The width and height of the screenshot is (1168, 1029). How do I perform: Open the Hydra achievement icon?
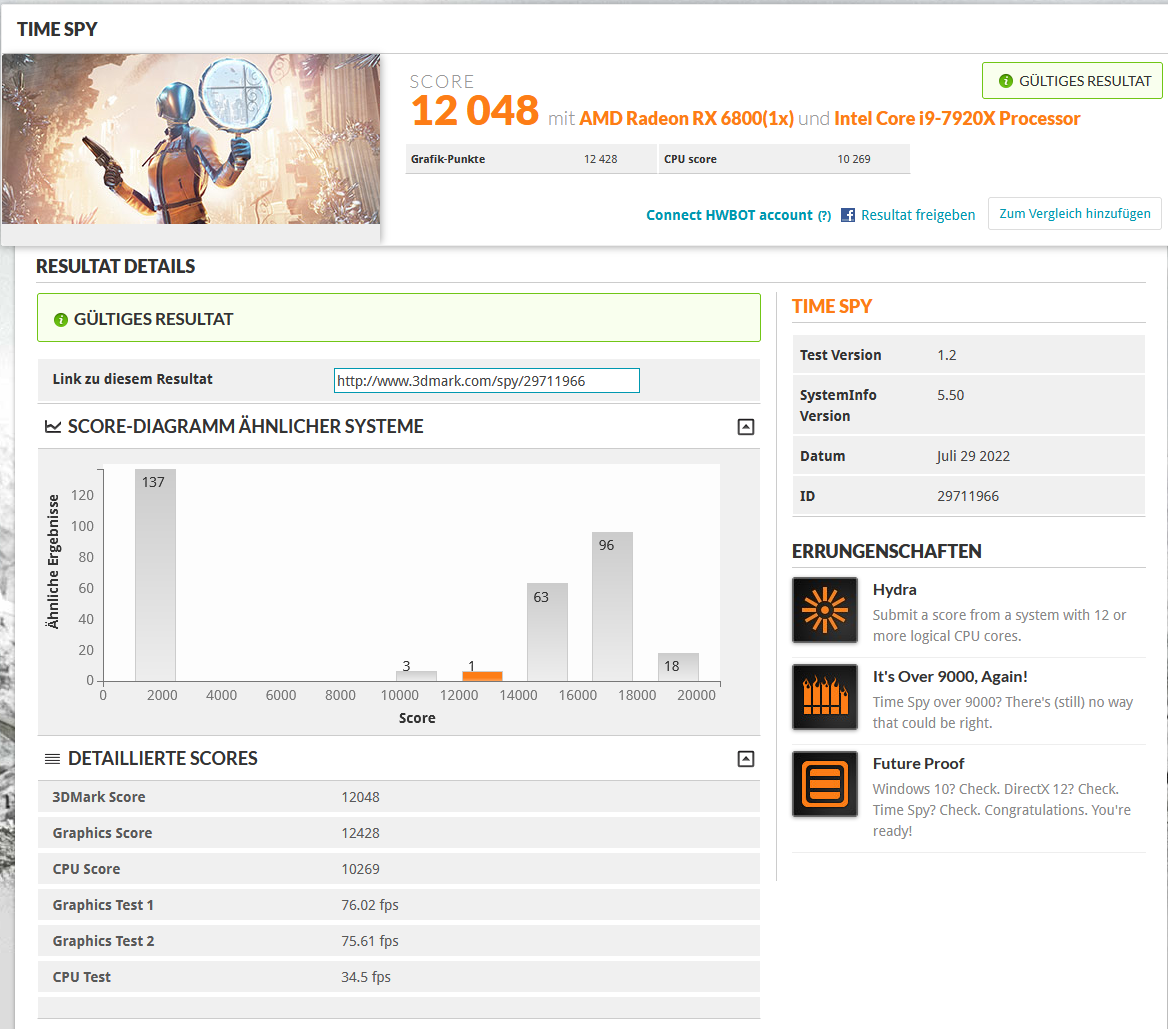(x=825, y=610)
